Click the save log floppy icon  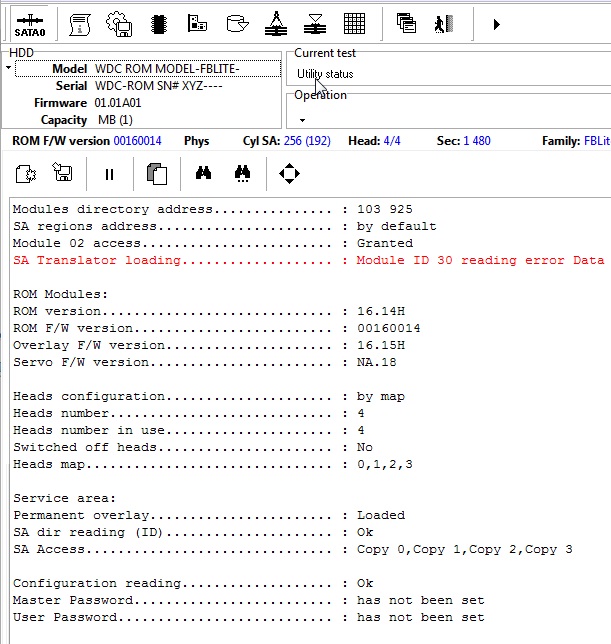click(62, 172)
